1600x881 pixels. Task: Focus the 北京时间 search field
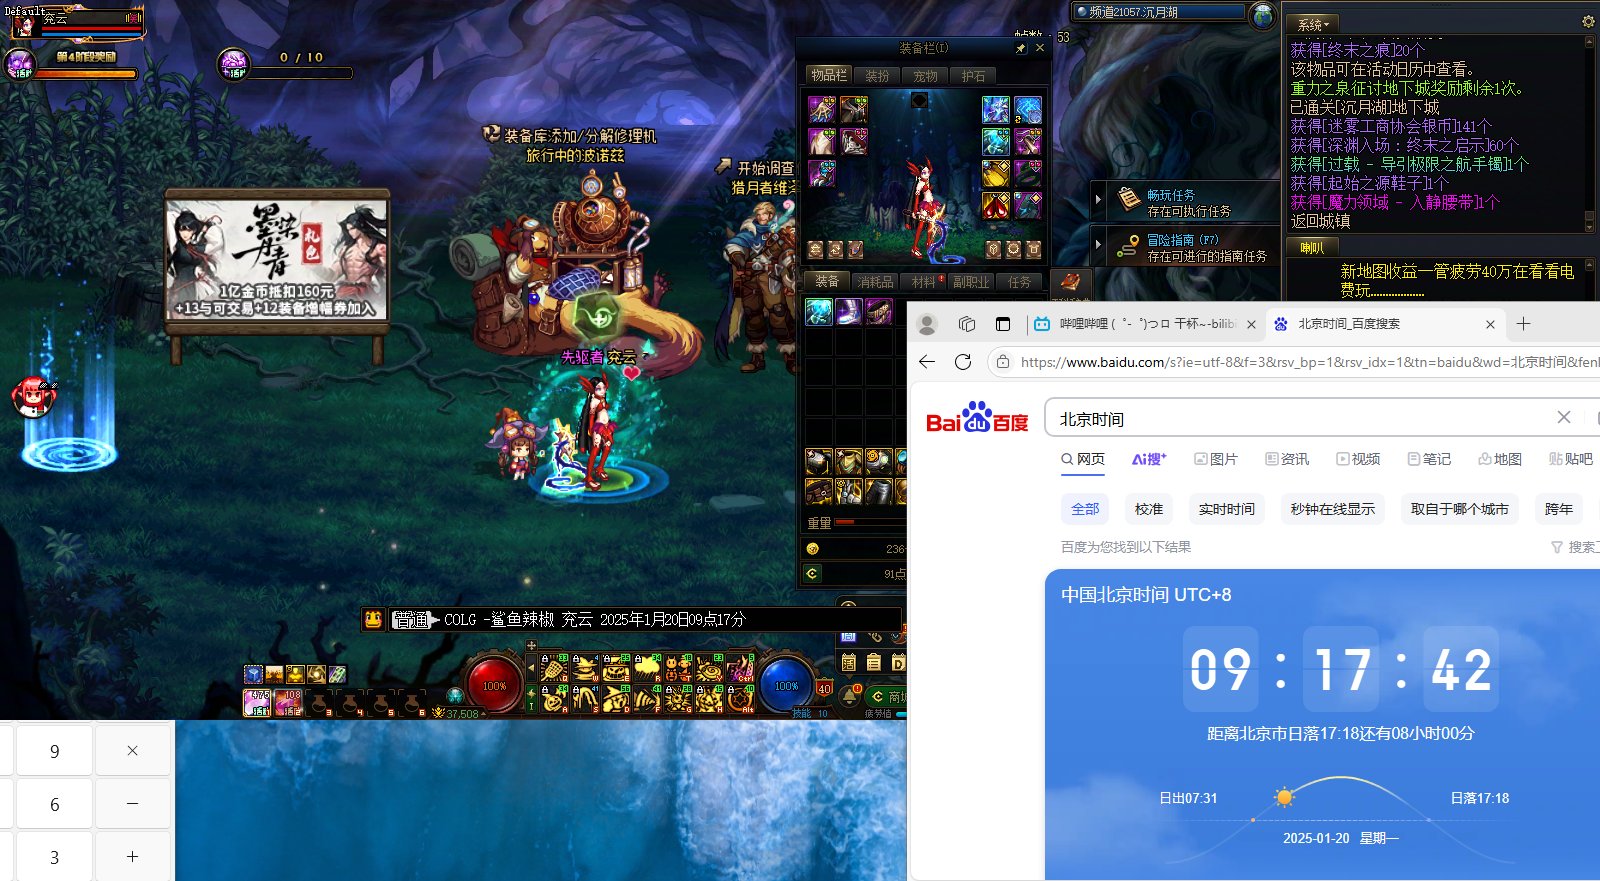[x=1300, y=419]
